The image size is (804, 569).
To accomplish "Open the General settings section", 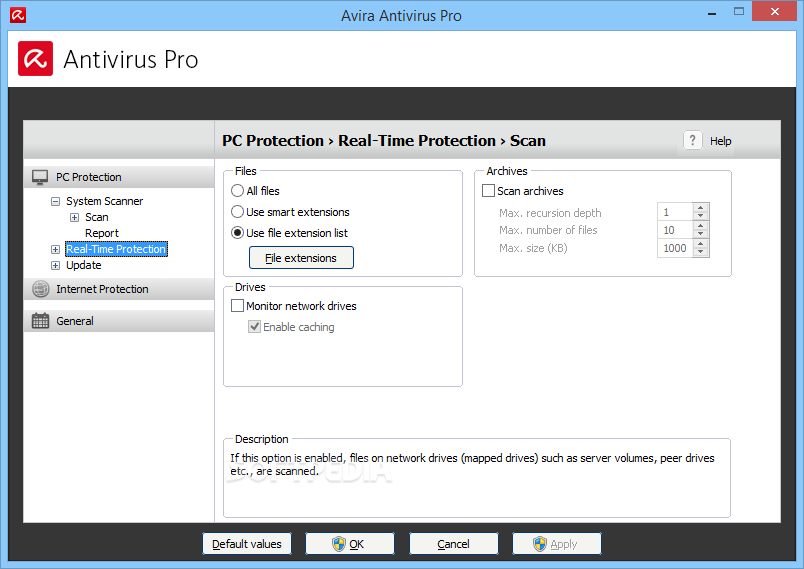I will click(119, 321).
